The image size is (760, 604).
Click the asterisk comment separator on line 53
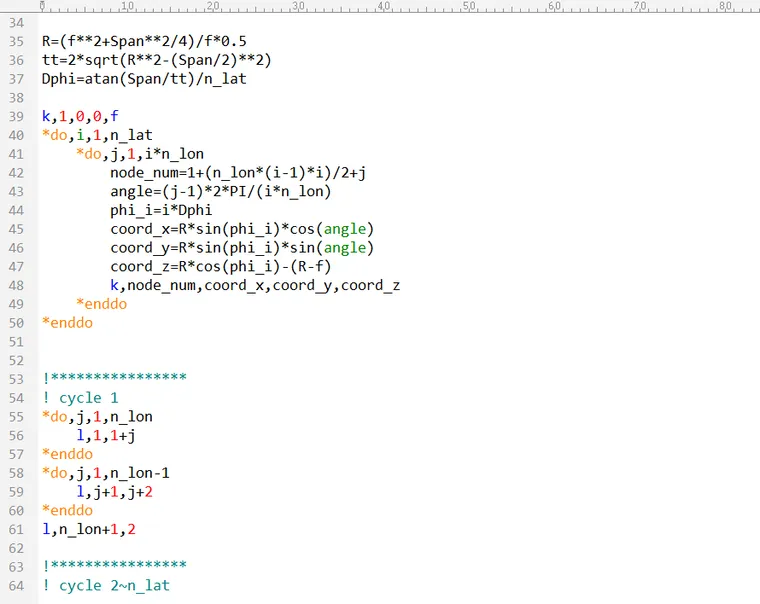pyautogui.click(x=114, y=378)
